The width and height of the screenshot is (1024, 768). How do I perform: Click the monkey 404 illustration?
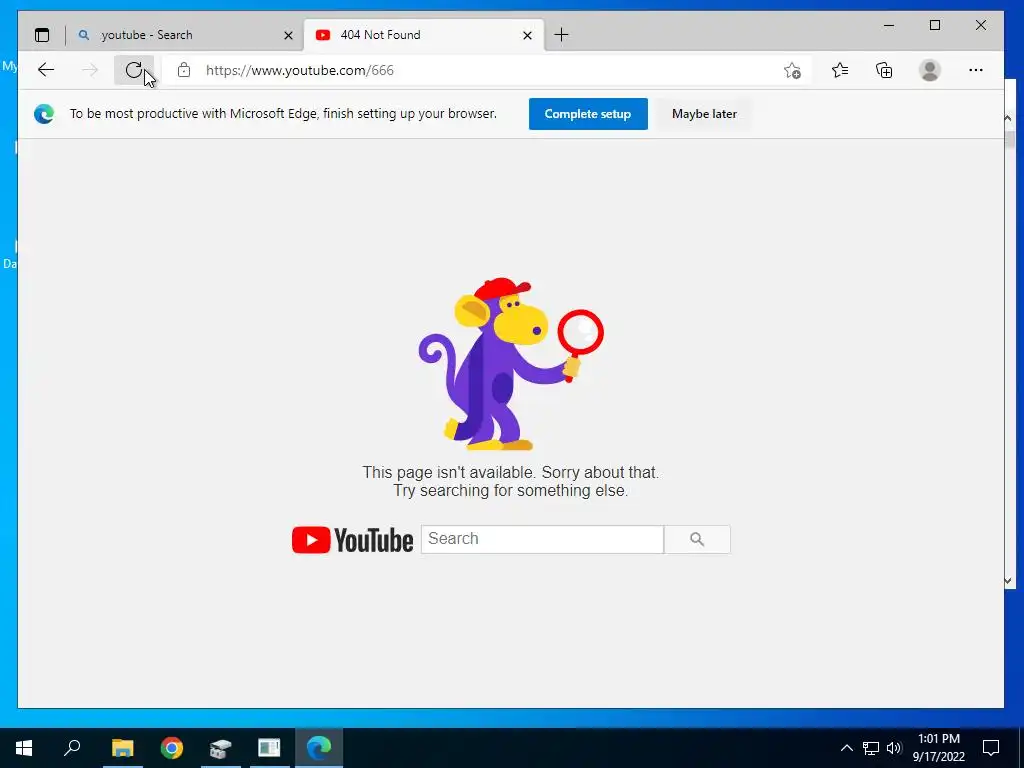511,364
